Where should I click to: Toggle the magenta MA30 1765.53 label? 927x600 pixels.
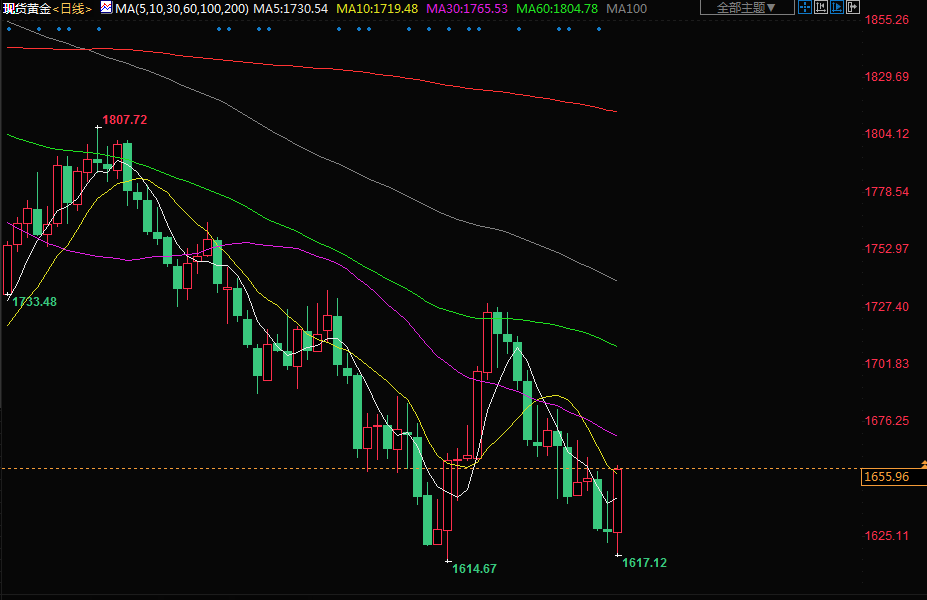pyautogui.click(x=467, y=8)
